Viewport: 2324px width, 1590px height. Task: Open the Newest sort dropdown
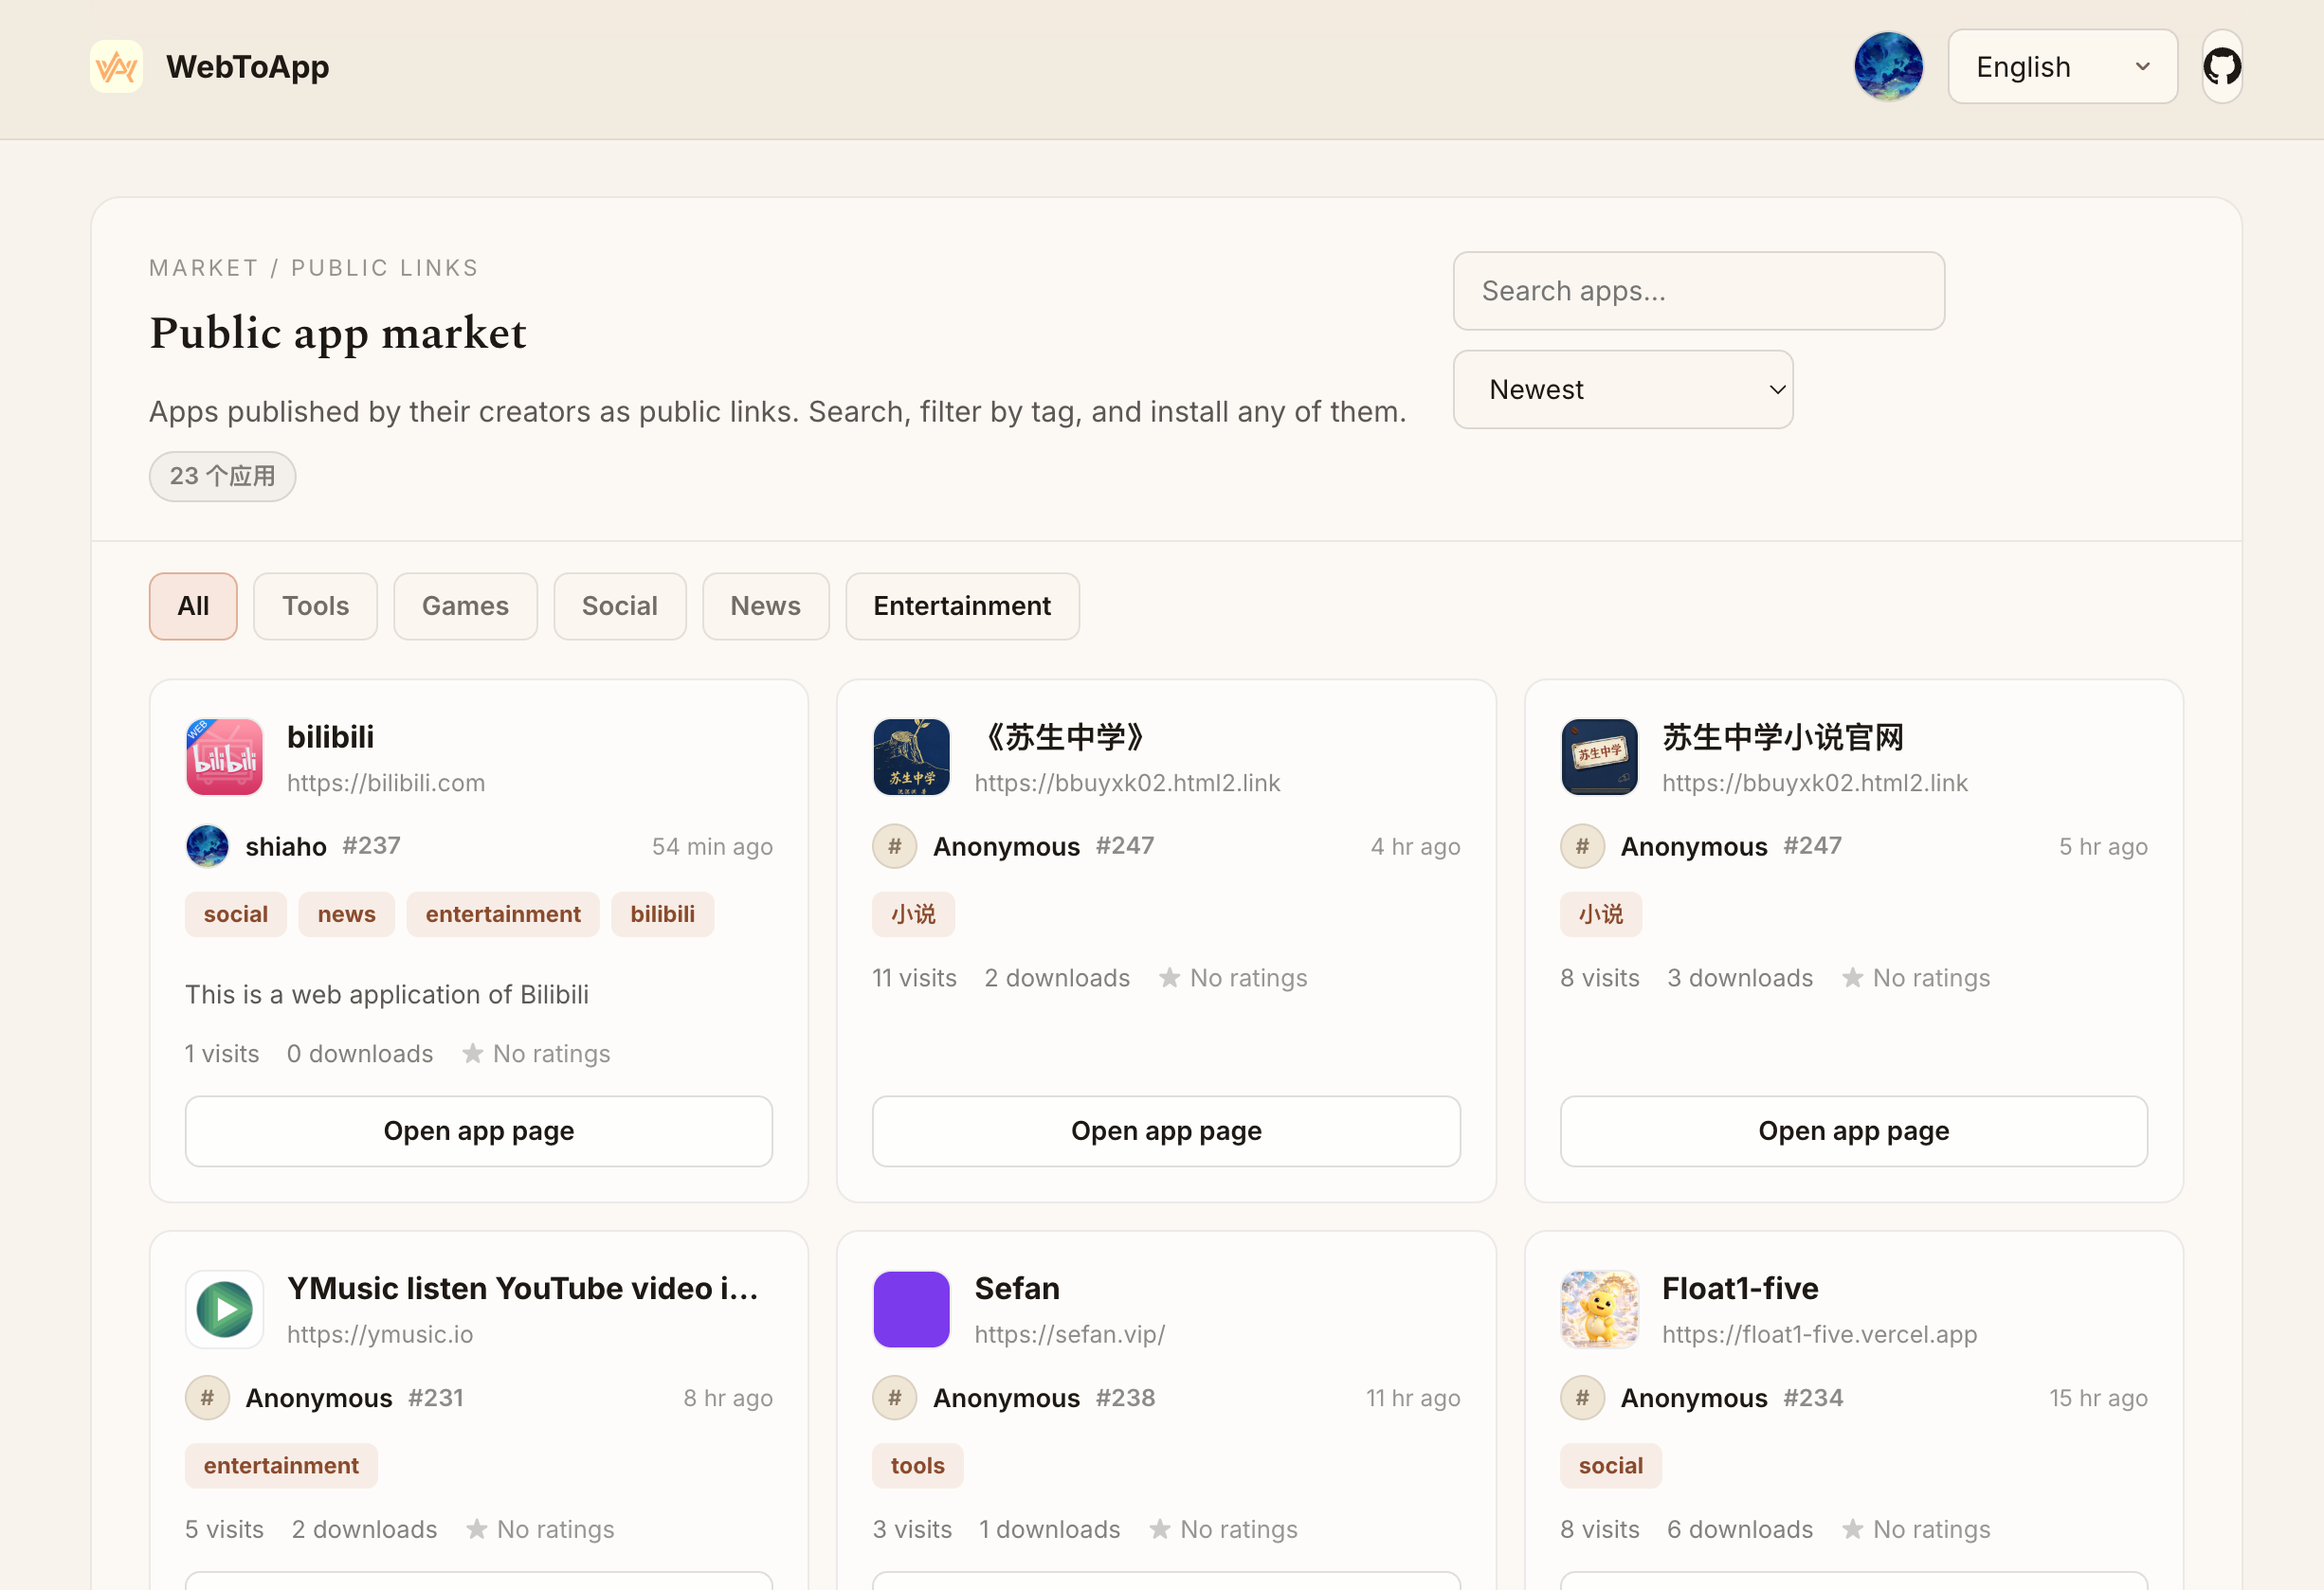pos(1622,389)
